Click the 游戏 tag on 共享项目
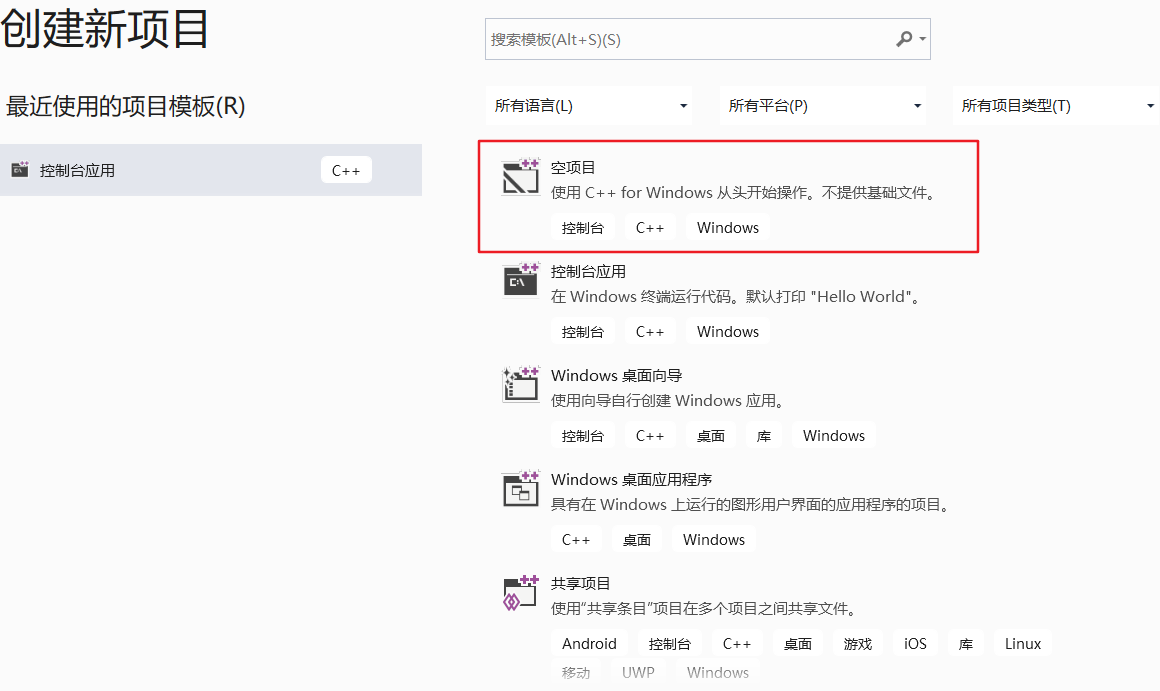 click(858, 643)
